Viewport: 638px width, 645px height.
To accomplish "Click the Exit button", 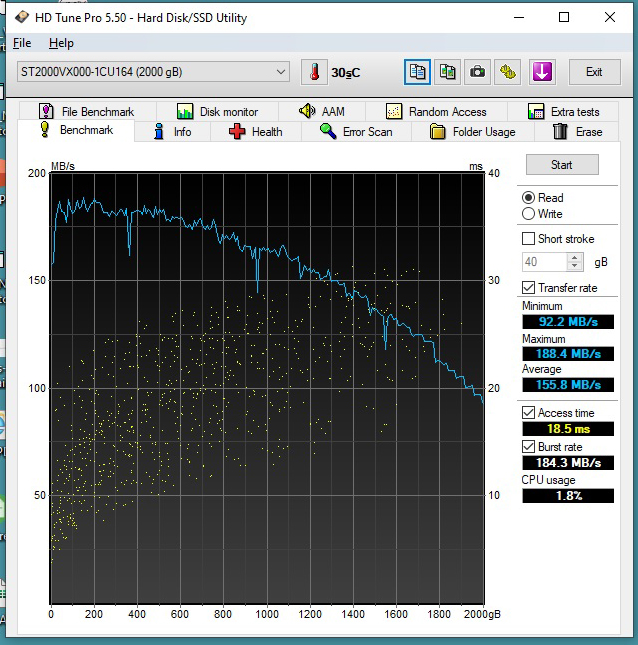I will pos(594,72).
